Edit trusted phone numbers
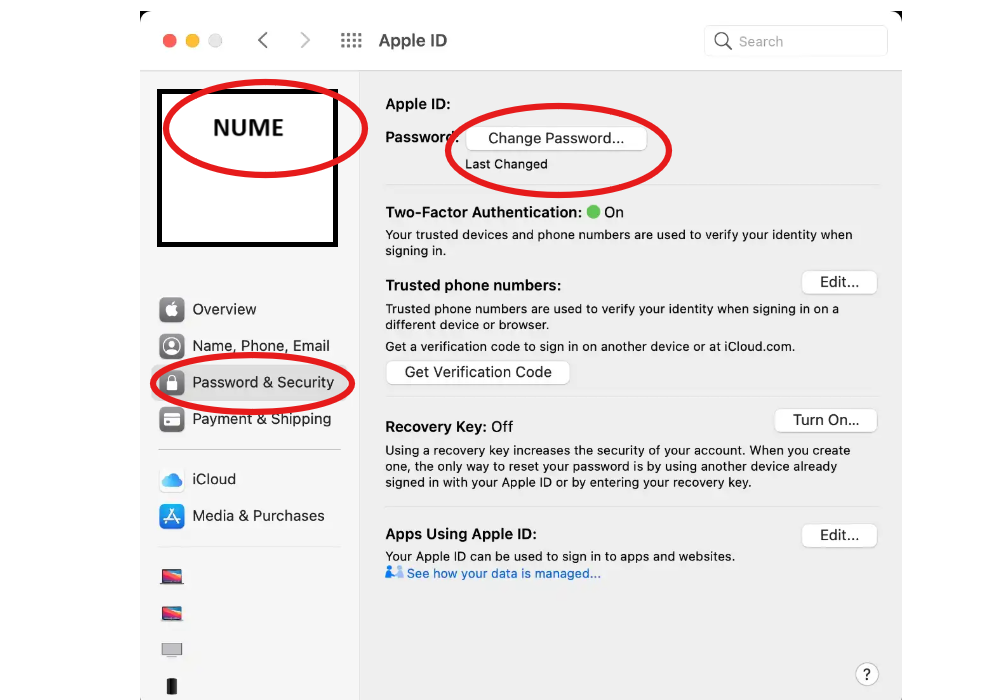1005x700 pixels. click(x=839, y=282)
